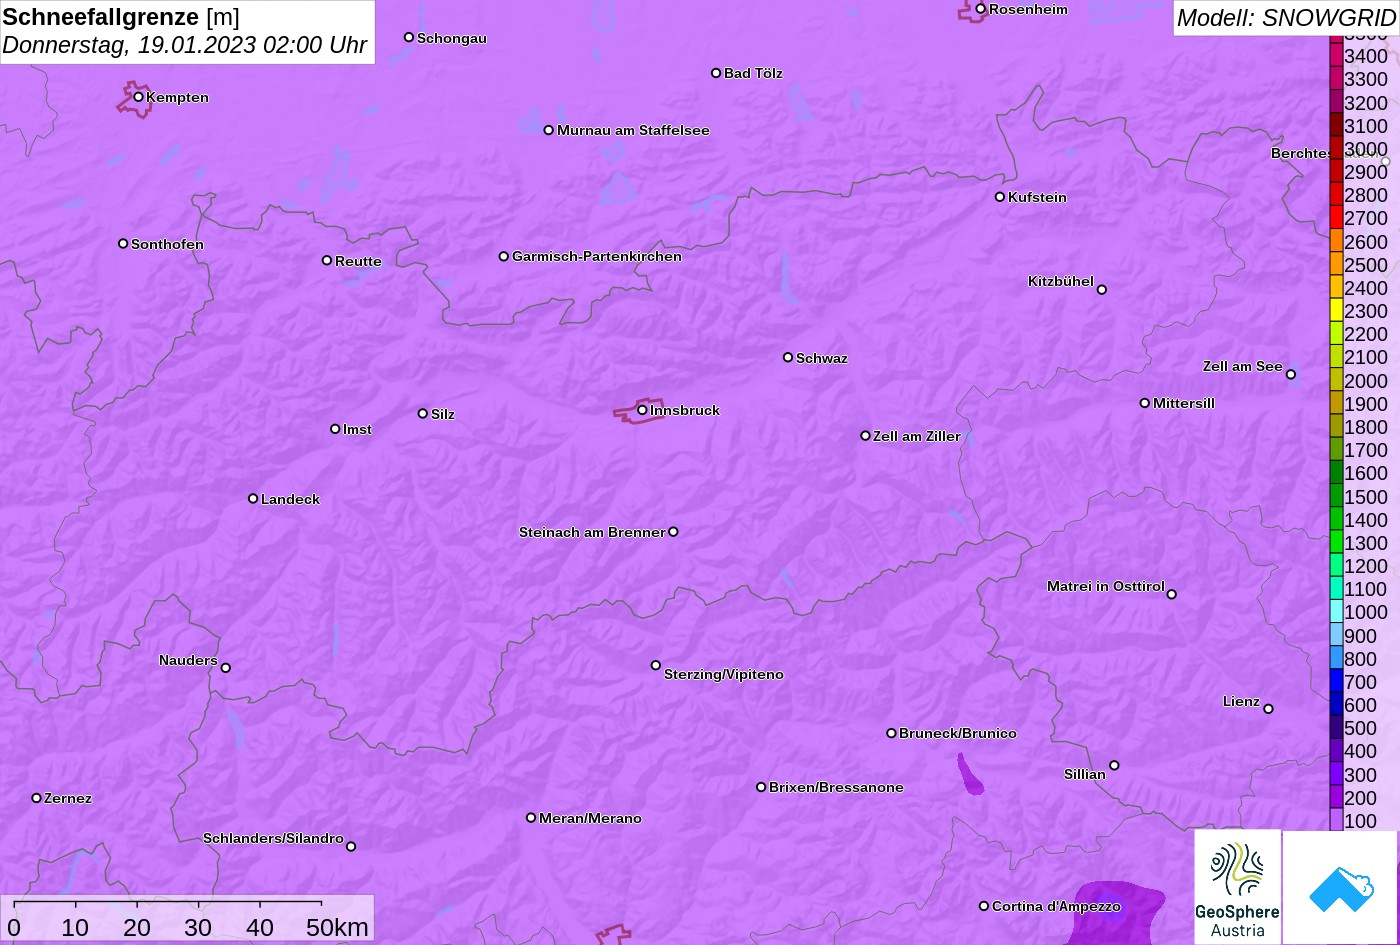Click the Schwaz marker dot
Viewport: 1400px width, 945px height.
click(x=788, y=357)
